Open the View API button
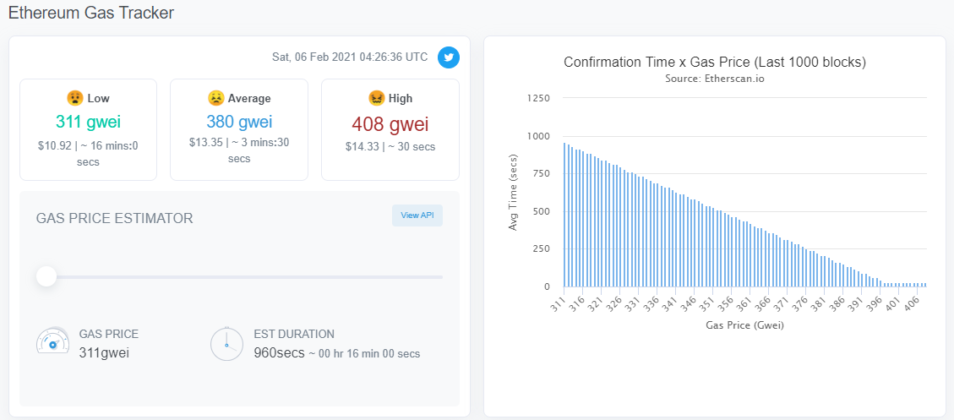The image size is (954, 420). pyautogui.click(x=417, y=215)
